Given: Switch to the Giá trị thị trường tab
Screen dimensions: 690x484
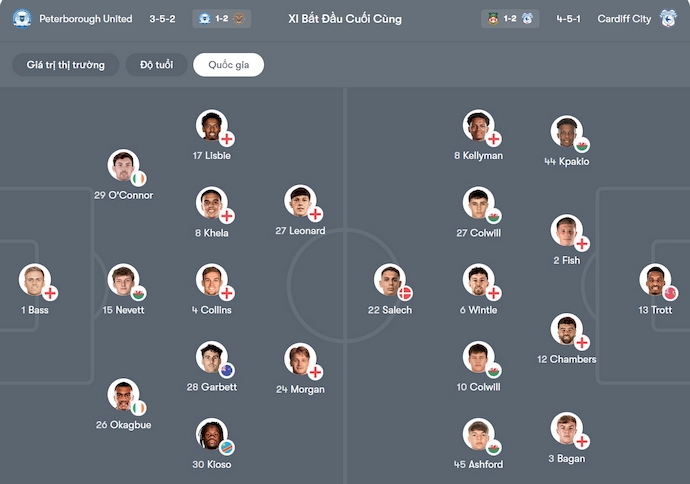Looking at the screenshot, I should point(66,65).
